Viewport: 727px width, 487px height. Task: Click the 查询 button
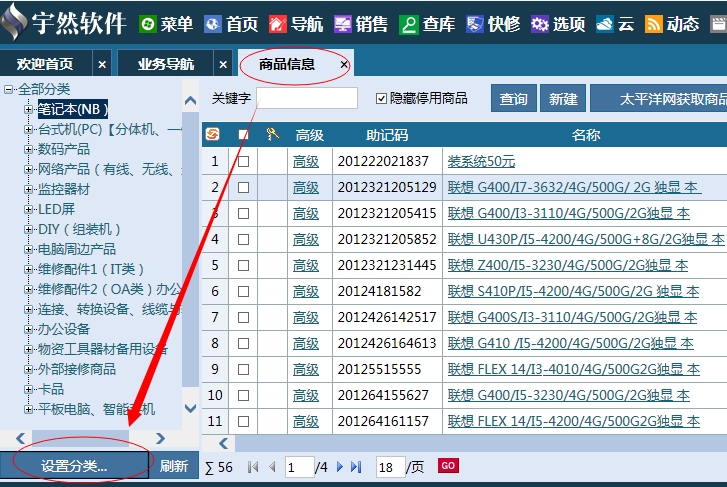pos(513,98)
